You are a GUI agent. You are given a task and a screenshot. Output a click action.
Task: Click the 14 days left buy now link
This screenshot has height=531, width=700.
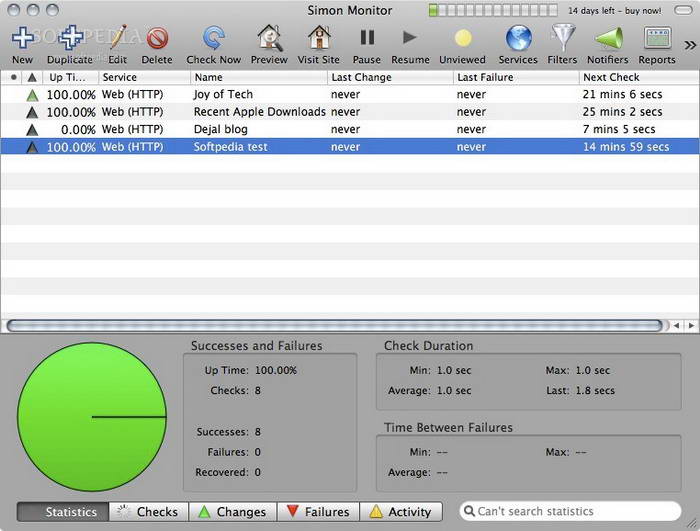click(x=615, y=10)
